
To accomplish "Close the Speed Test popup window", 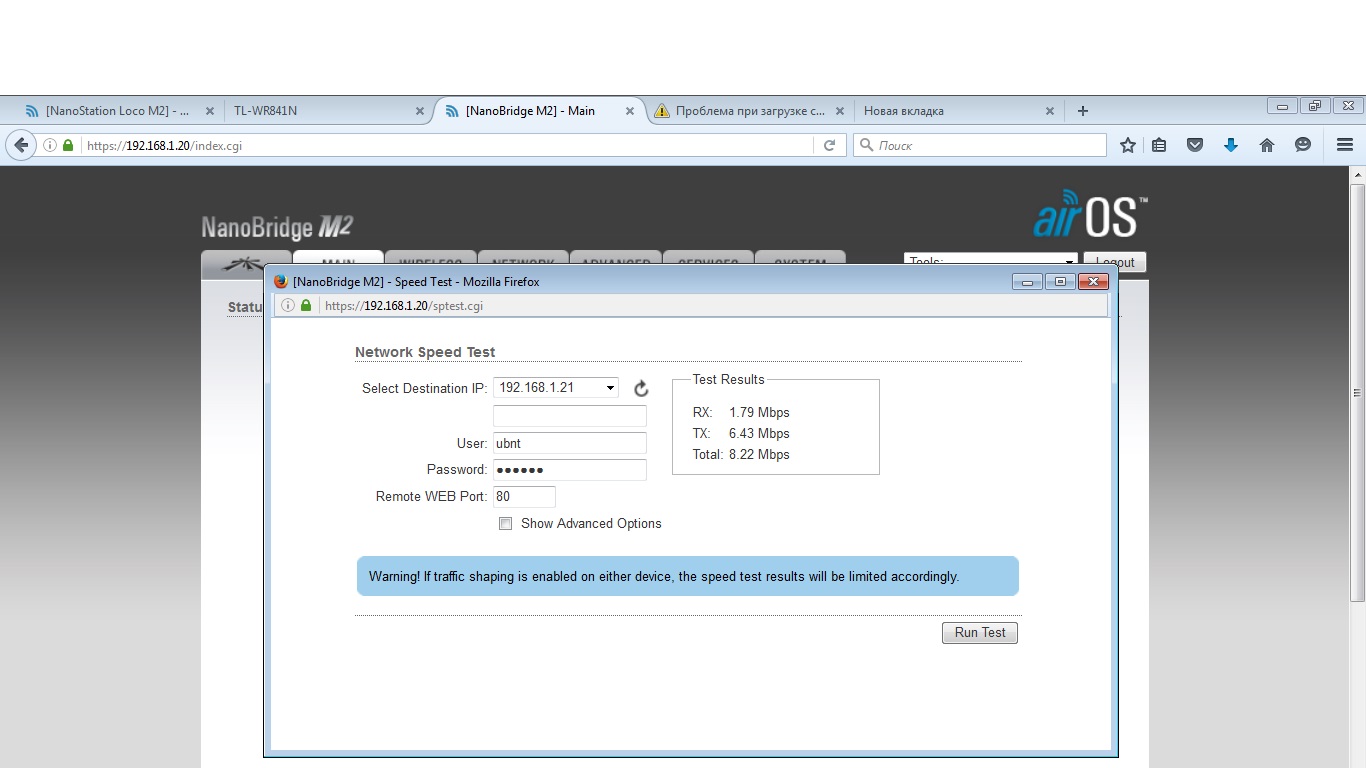I will click(x=1093, y=282).
